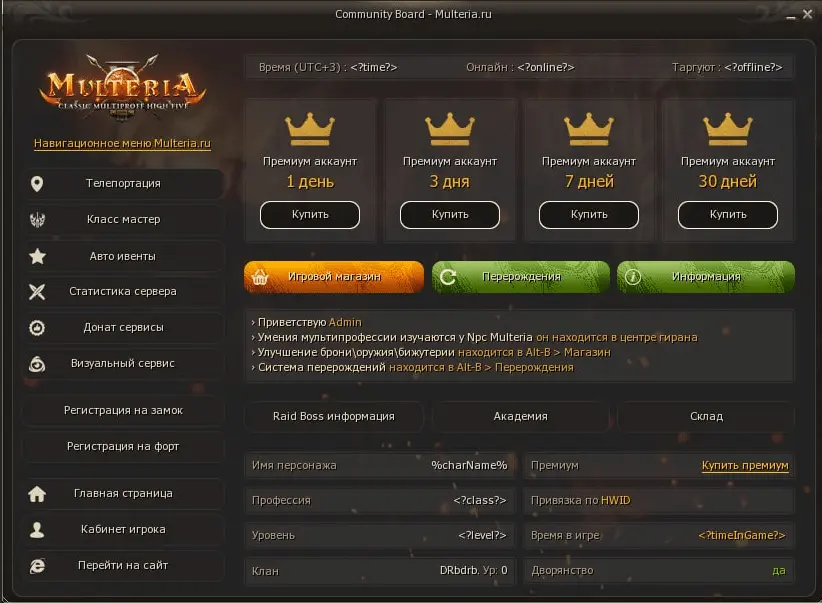Click the Донат сервисы coin icon

tap(37, 328)
